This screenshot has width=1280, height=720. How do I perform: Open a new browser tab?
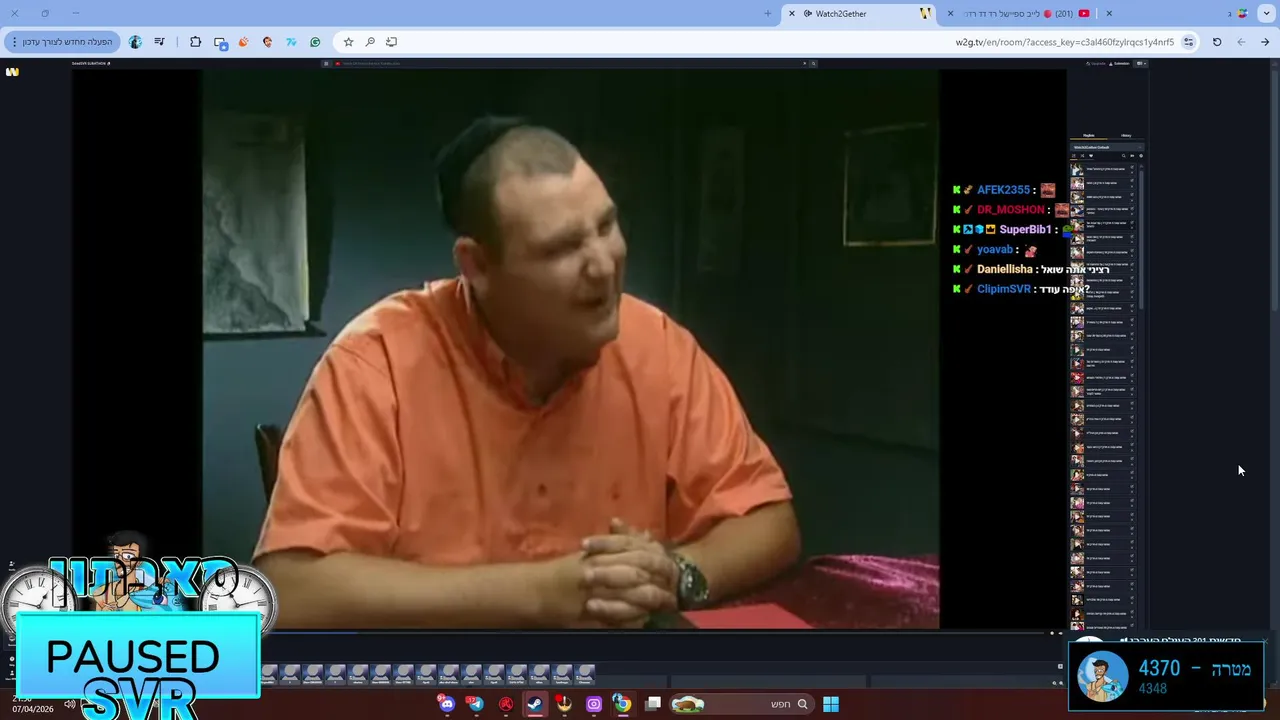[x=768, y=14]
